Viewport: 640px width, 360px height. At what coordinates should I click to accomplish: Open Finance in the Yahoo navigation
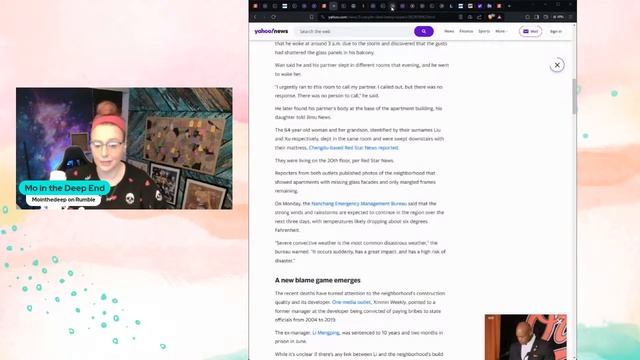pos(466,31)
